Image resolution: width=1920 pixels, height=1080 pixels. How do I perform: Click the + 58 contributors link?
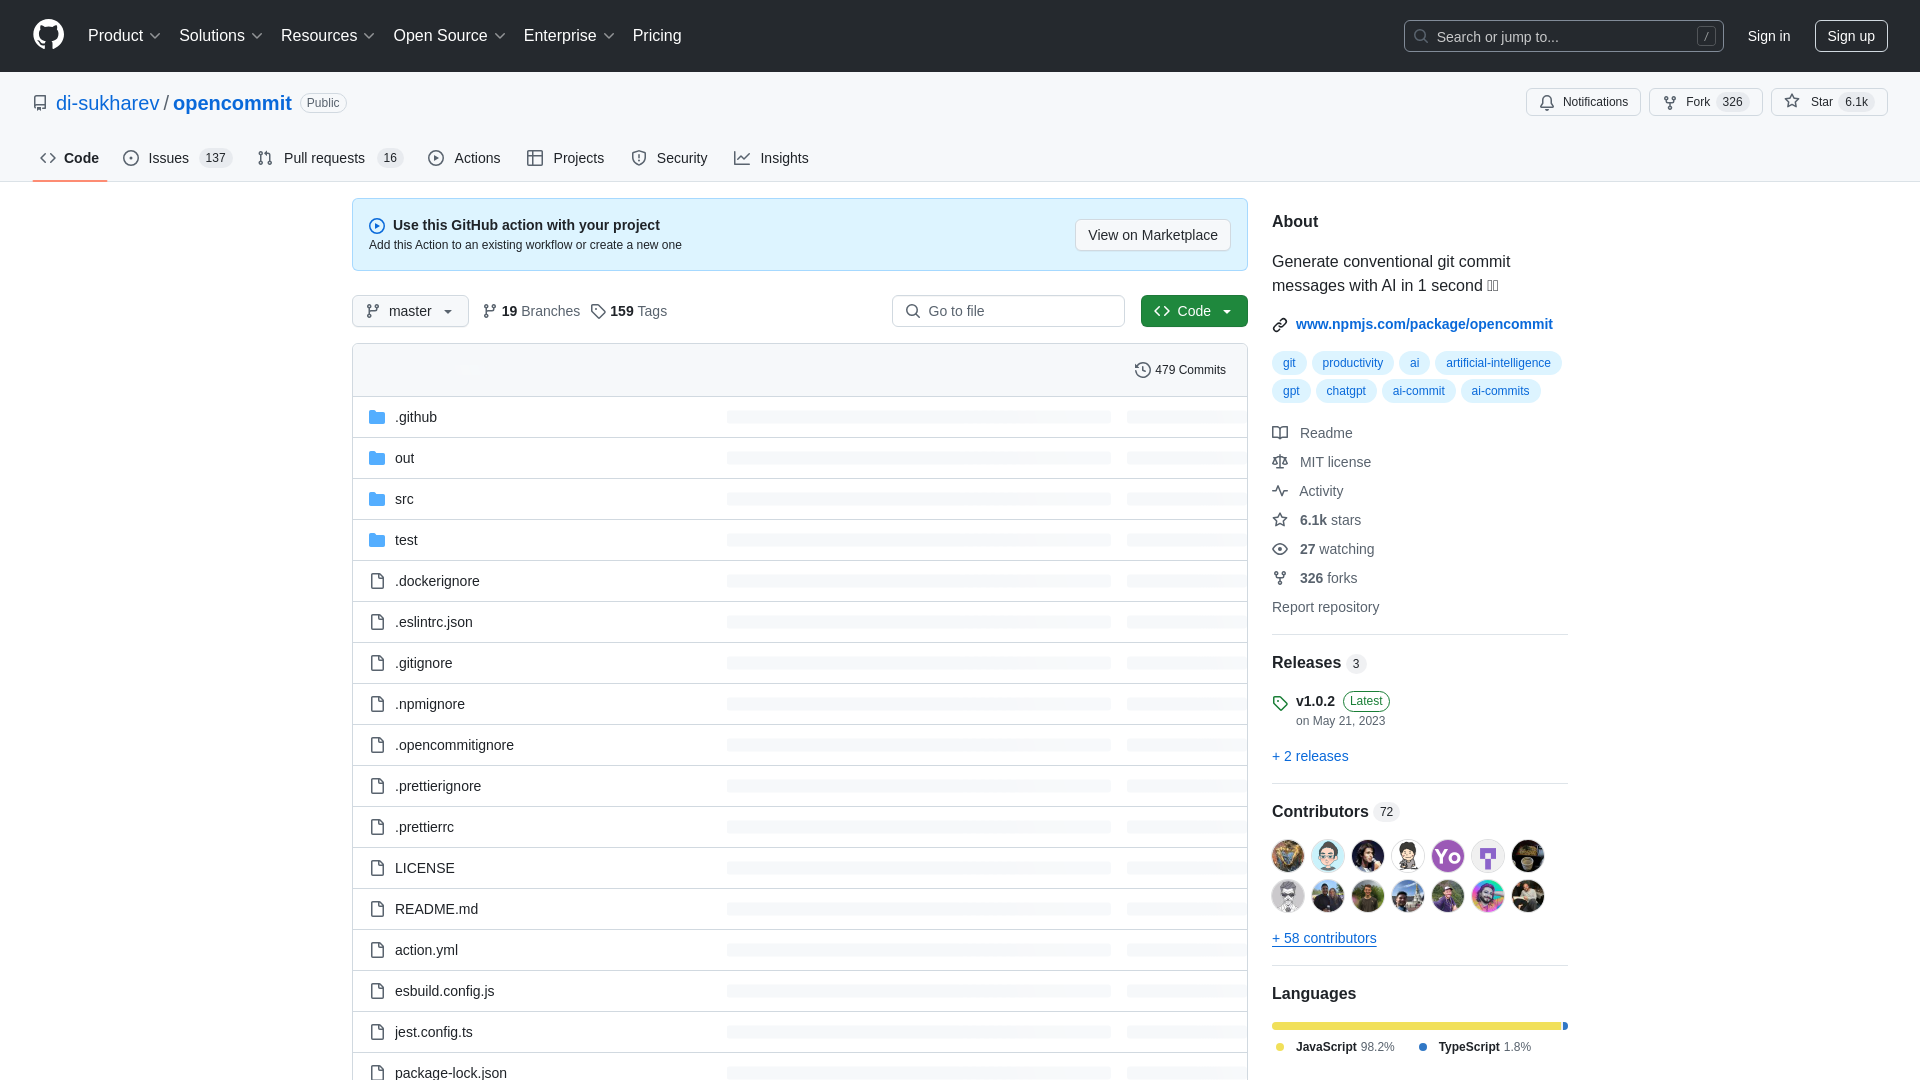[x=1324, y=938]
